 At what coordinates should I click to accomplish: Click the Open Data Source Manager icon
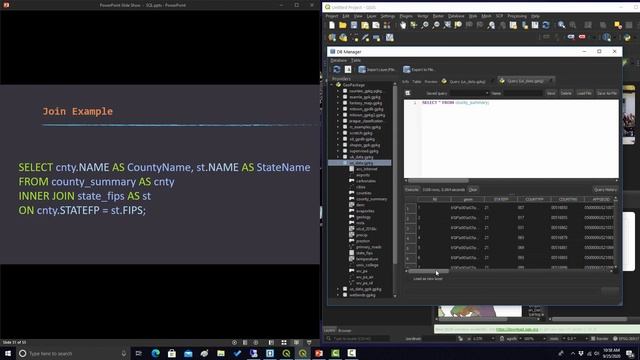(332, 38)
